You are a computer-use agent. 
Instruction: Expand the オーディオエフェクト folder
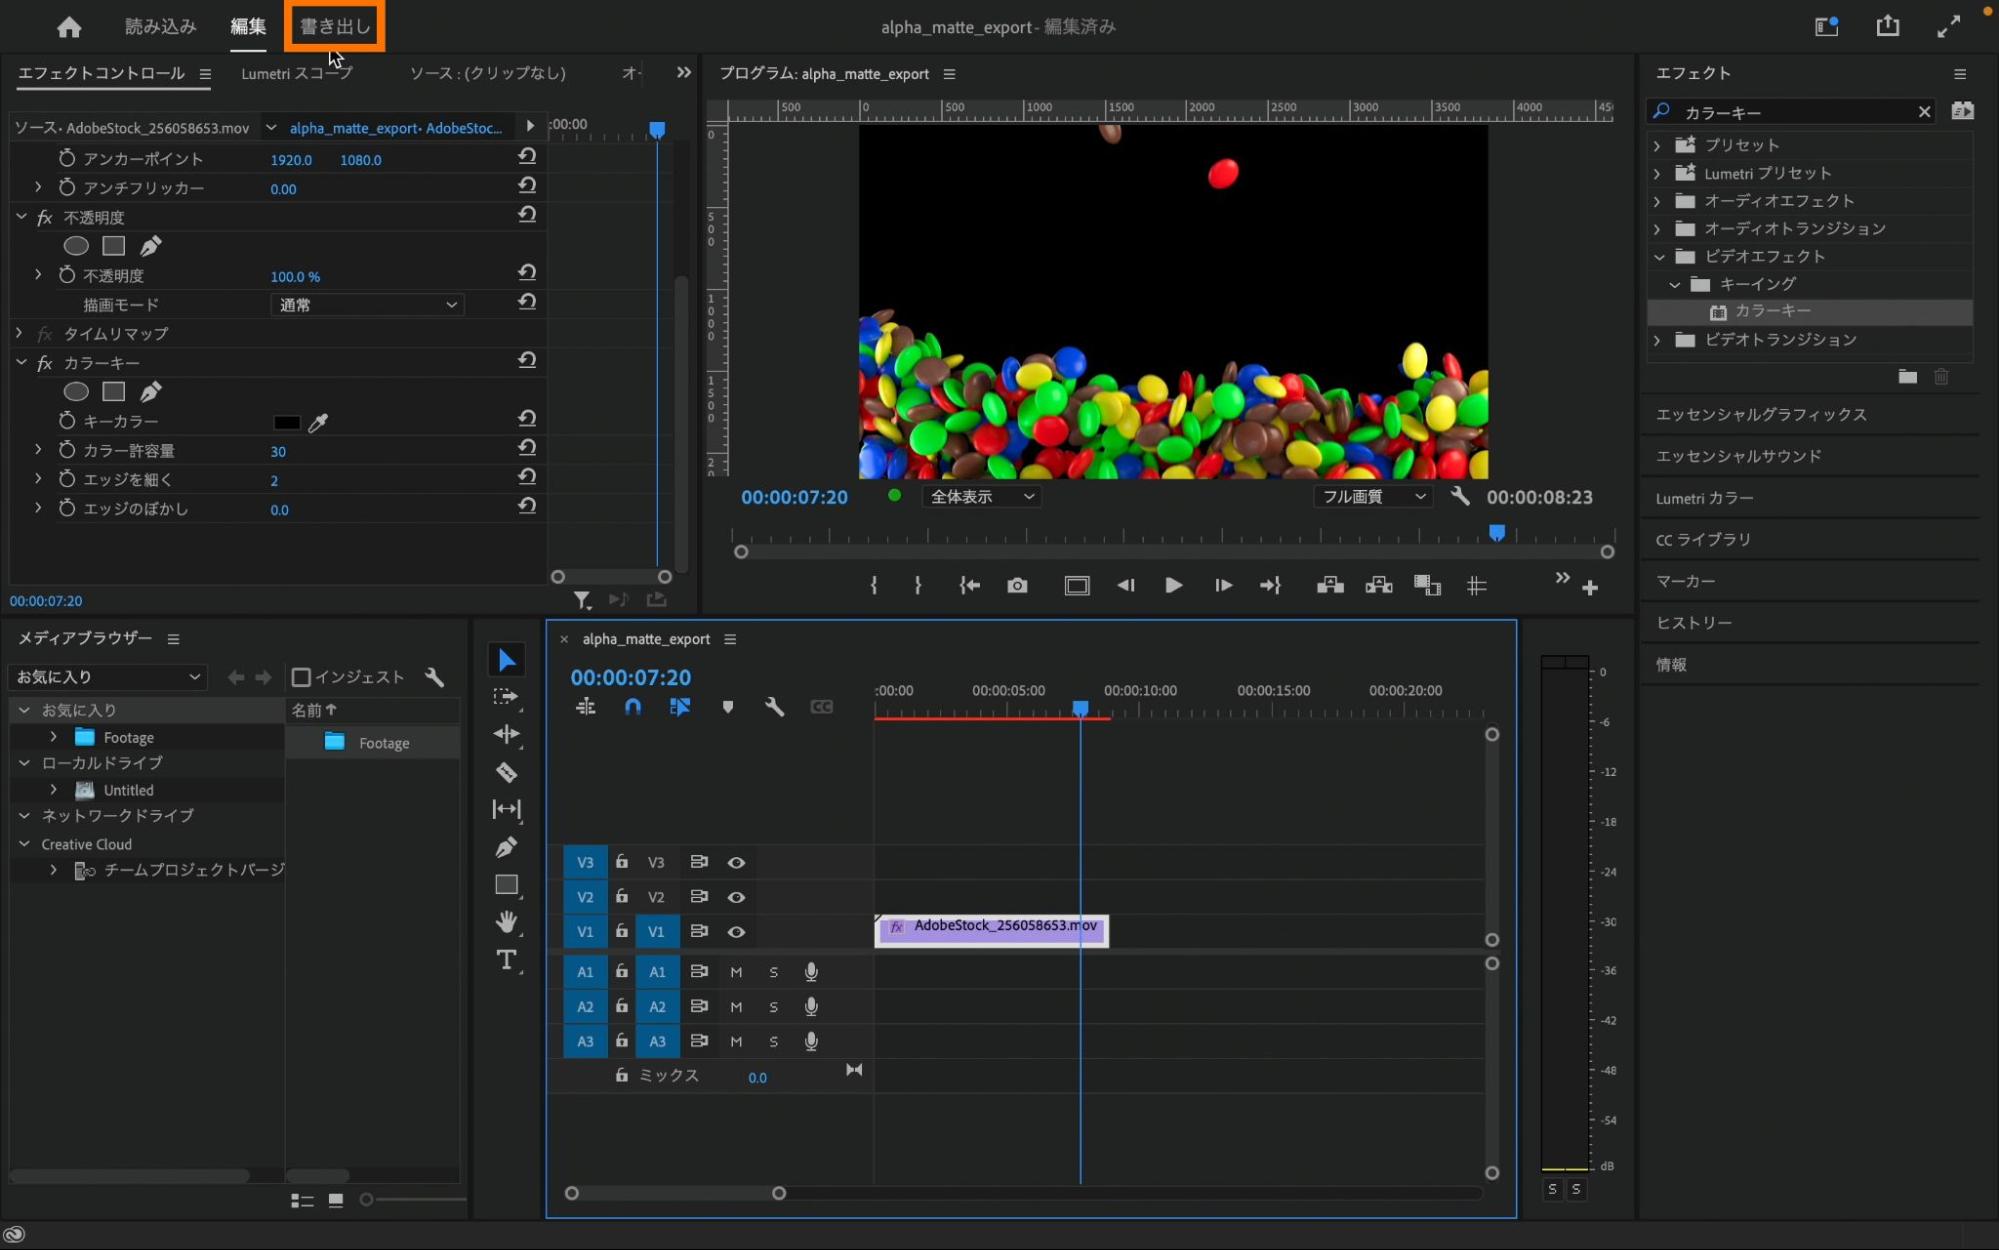pyautogui.click(x=1657, y=201)
